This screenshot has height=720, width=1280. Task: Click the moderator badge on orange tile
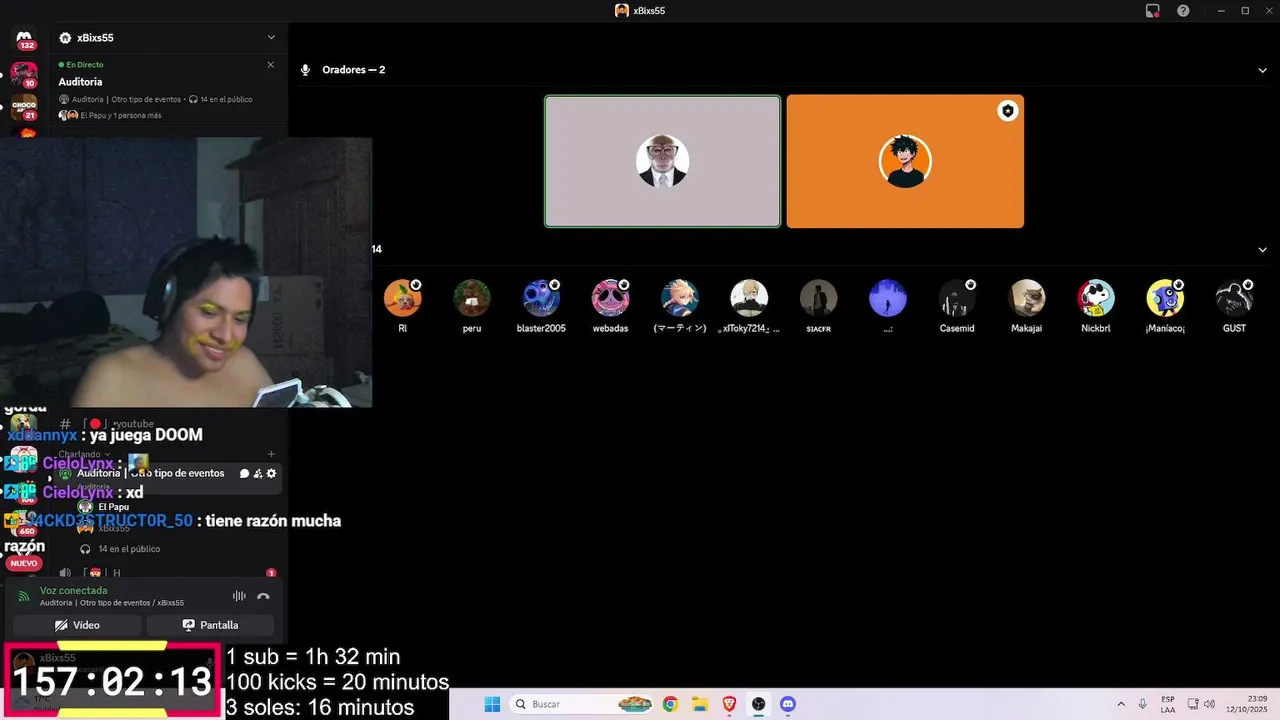1008,111
